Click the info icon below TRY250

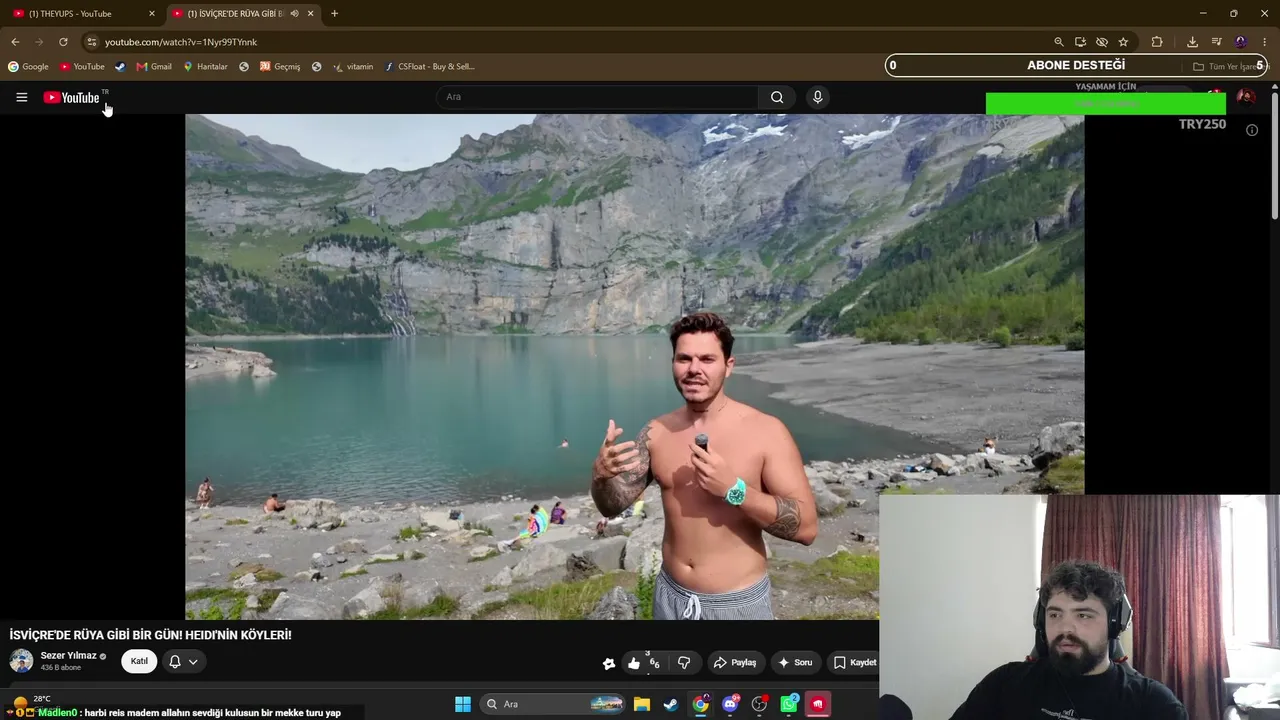[x=1252, y=130]
